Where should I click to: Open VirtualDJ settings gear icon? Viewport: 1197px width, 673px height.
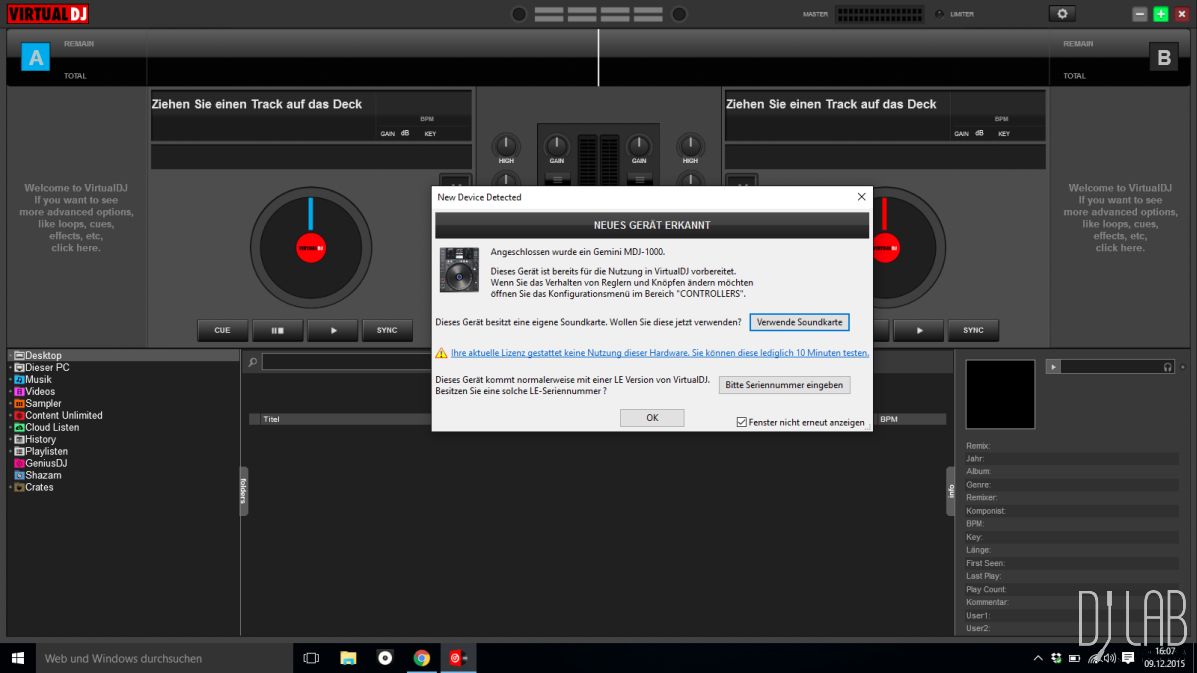(1061, 14)
